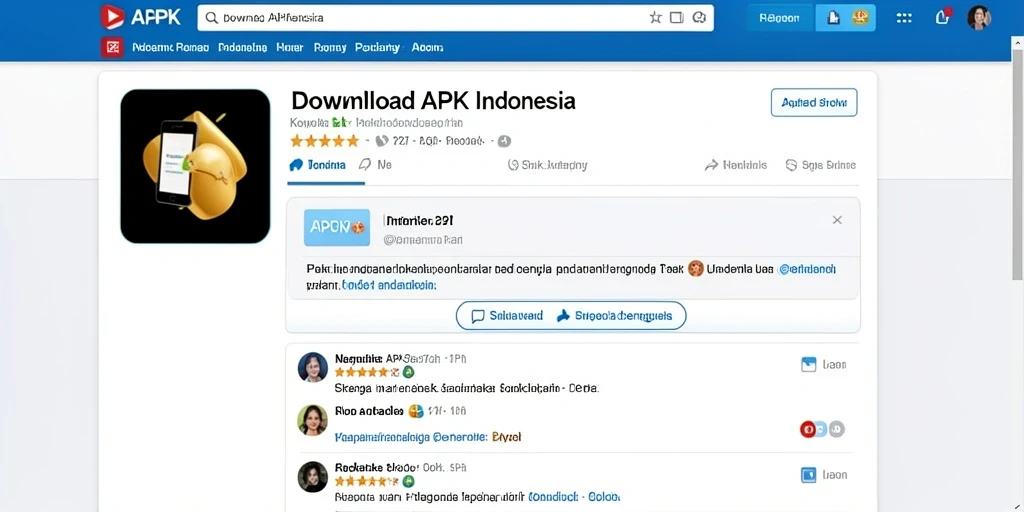Click the Infonter 291 title
1024x512 pixels.
[x=418, y=220]
